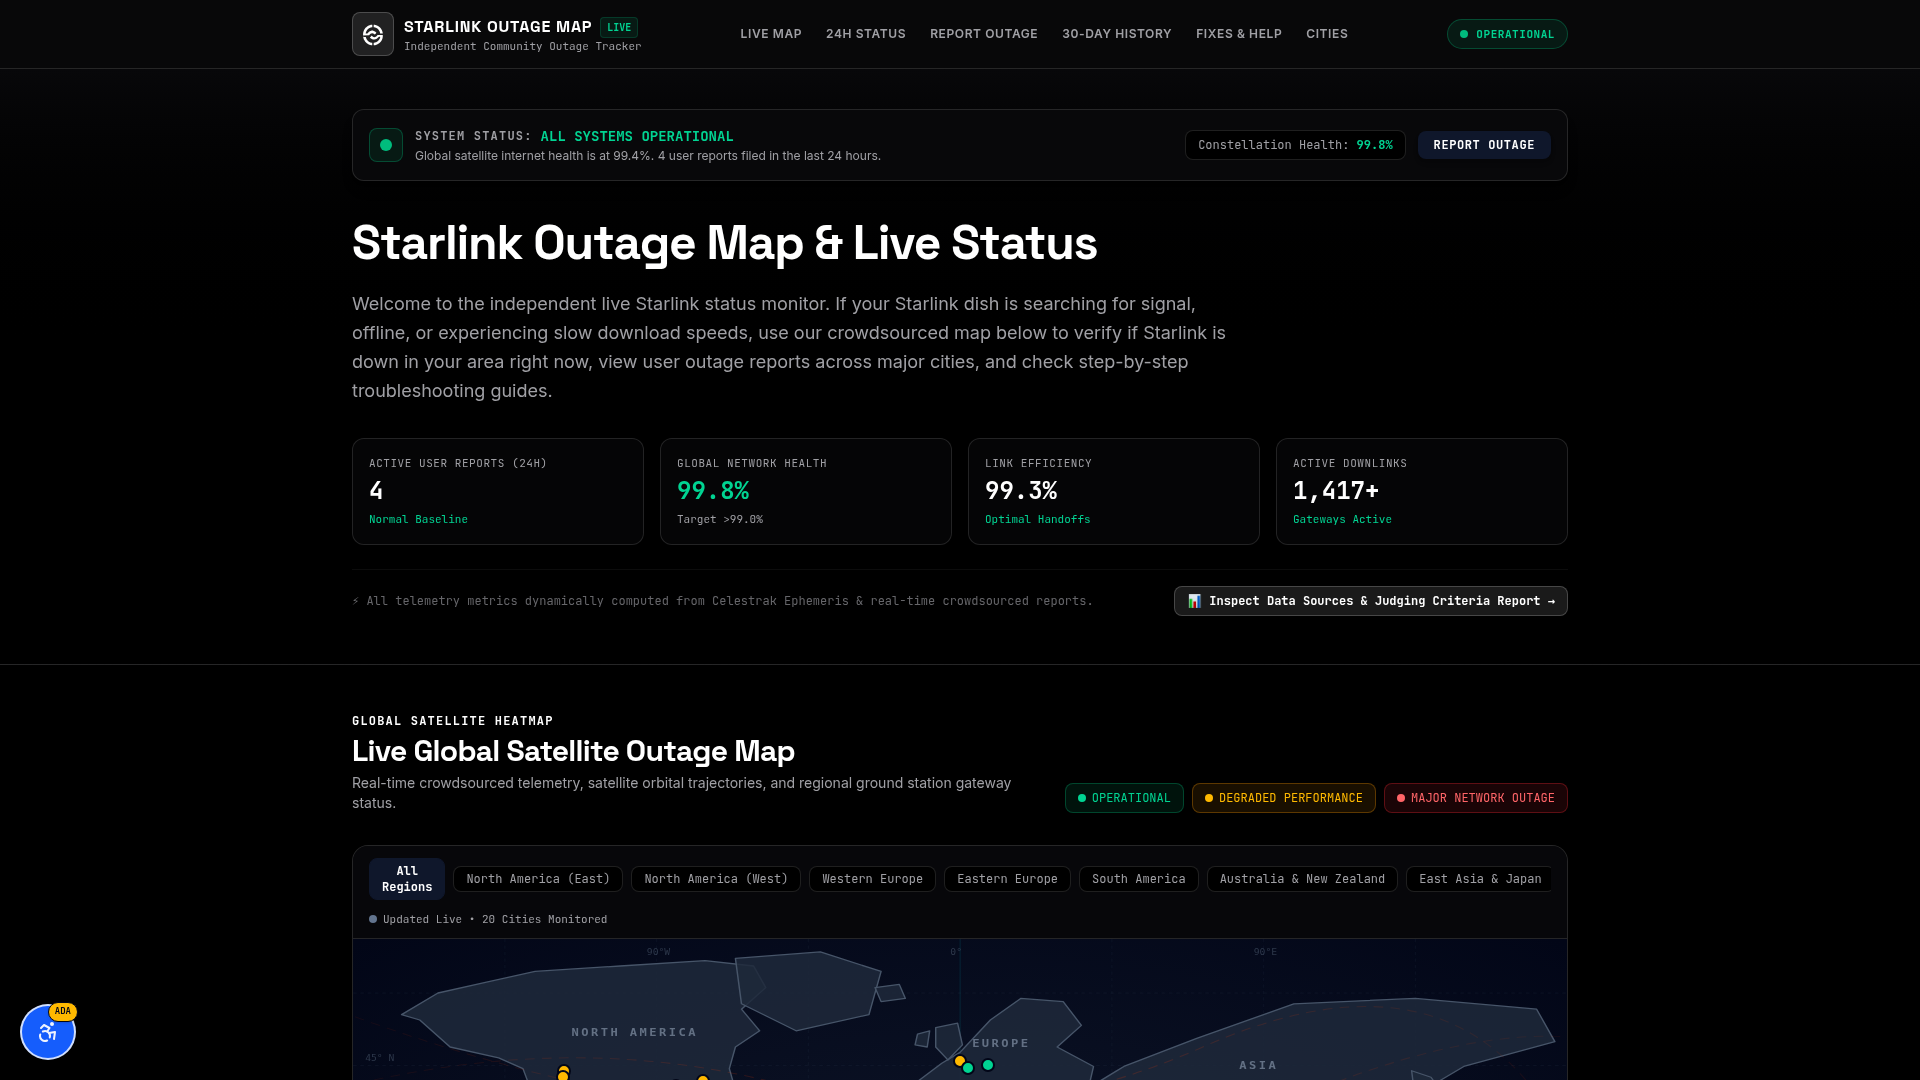The height and width of the screenshot is (1080, 1920).
Task: Click the Active User Reports (24H) card
Action: click(498, 491)
